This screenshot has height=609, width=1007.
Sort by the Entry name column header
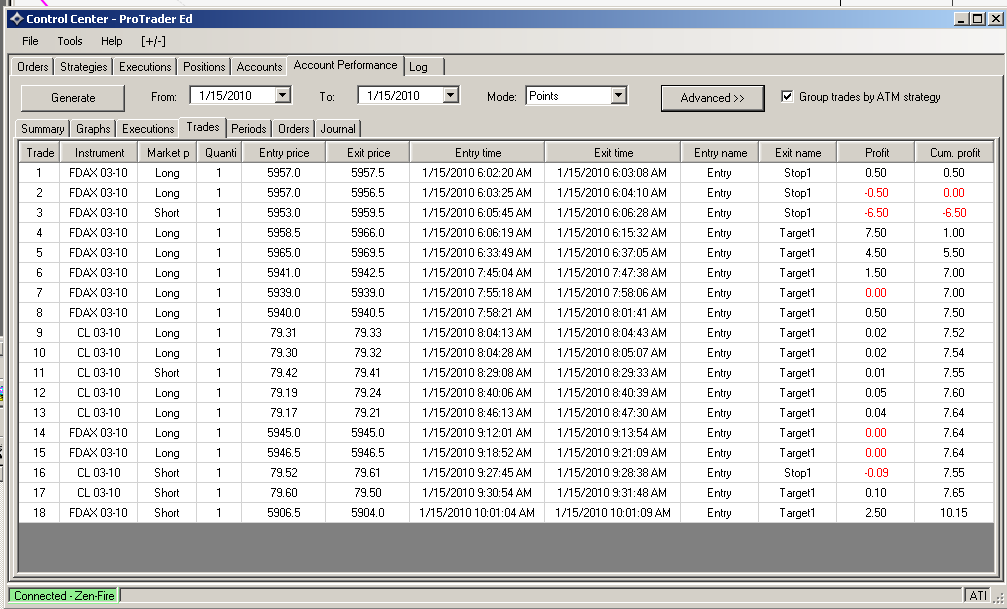click(721, 153)
